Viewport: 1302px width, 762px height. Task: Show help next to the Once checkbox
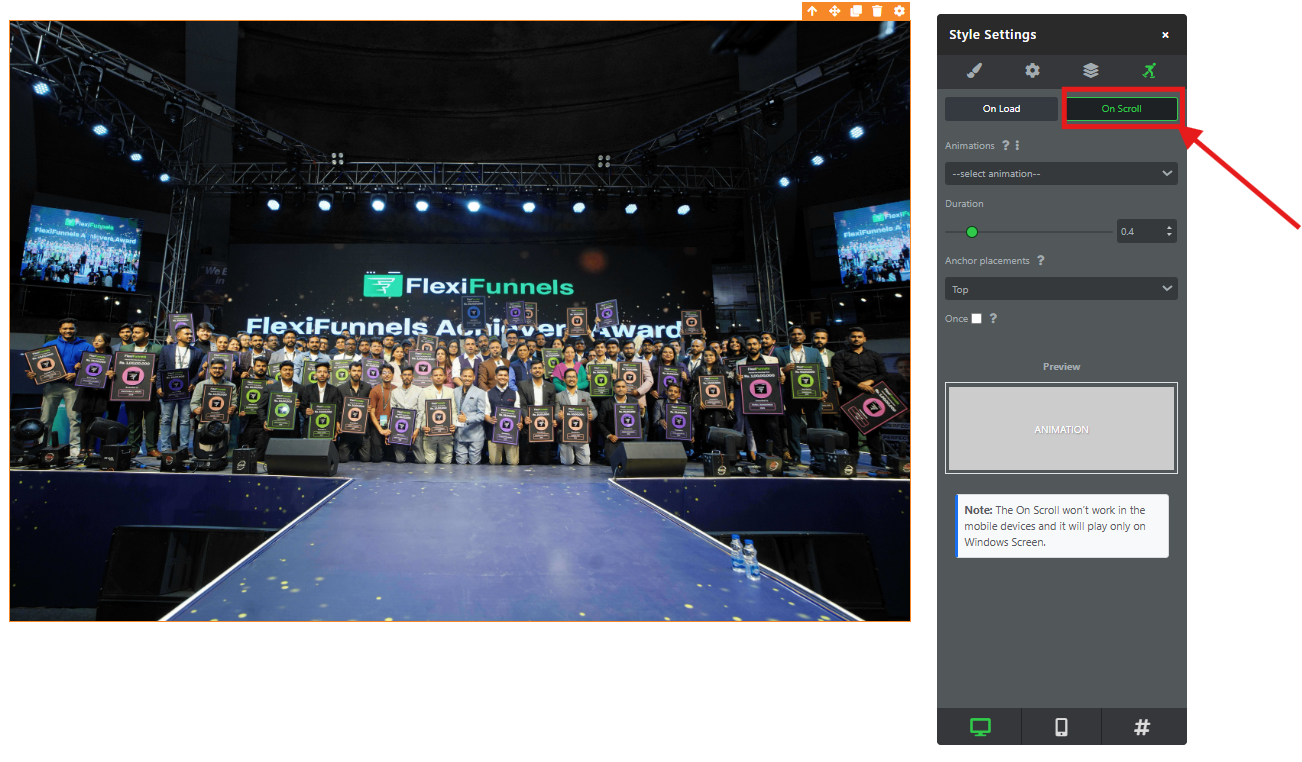tap(993, 319)
